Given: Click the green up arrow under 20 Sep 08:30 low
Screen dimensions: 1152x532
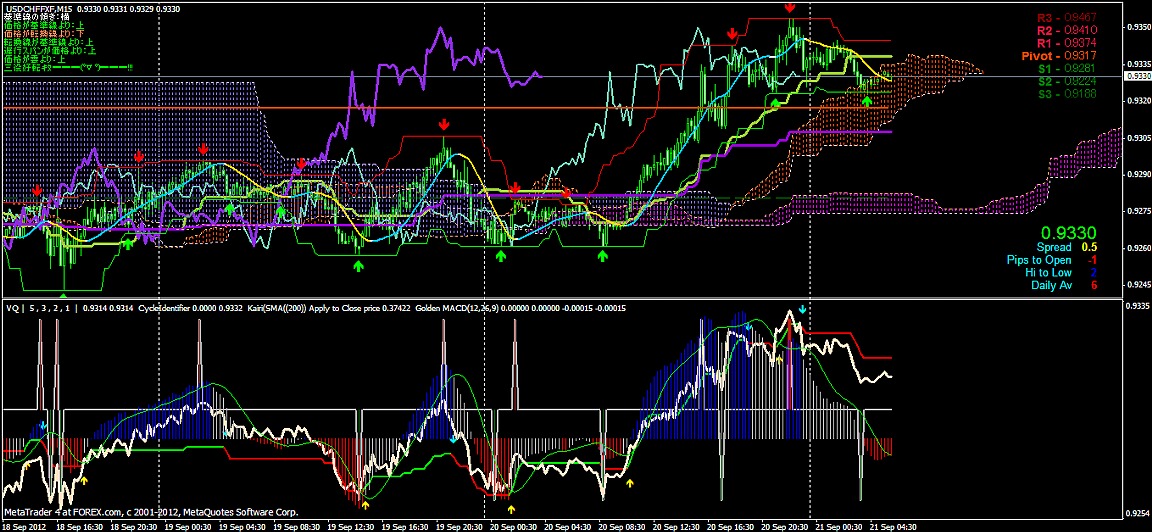Looking at the screenshot, I should [x=602, y=256].
